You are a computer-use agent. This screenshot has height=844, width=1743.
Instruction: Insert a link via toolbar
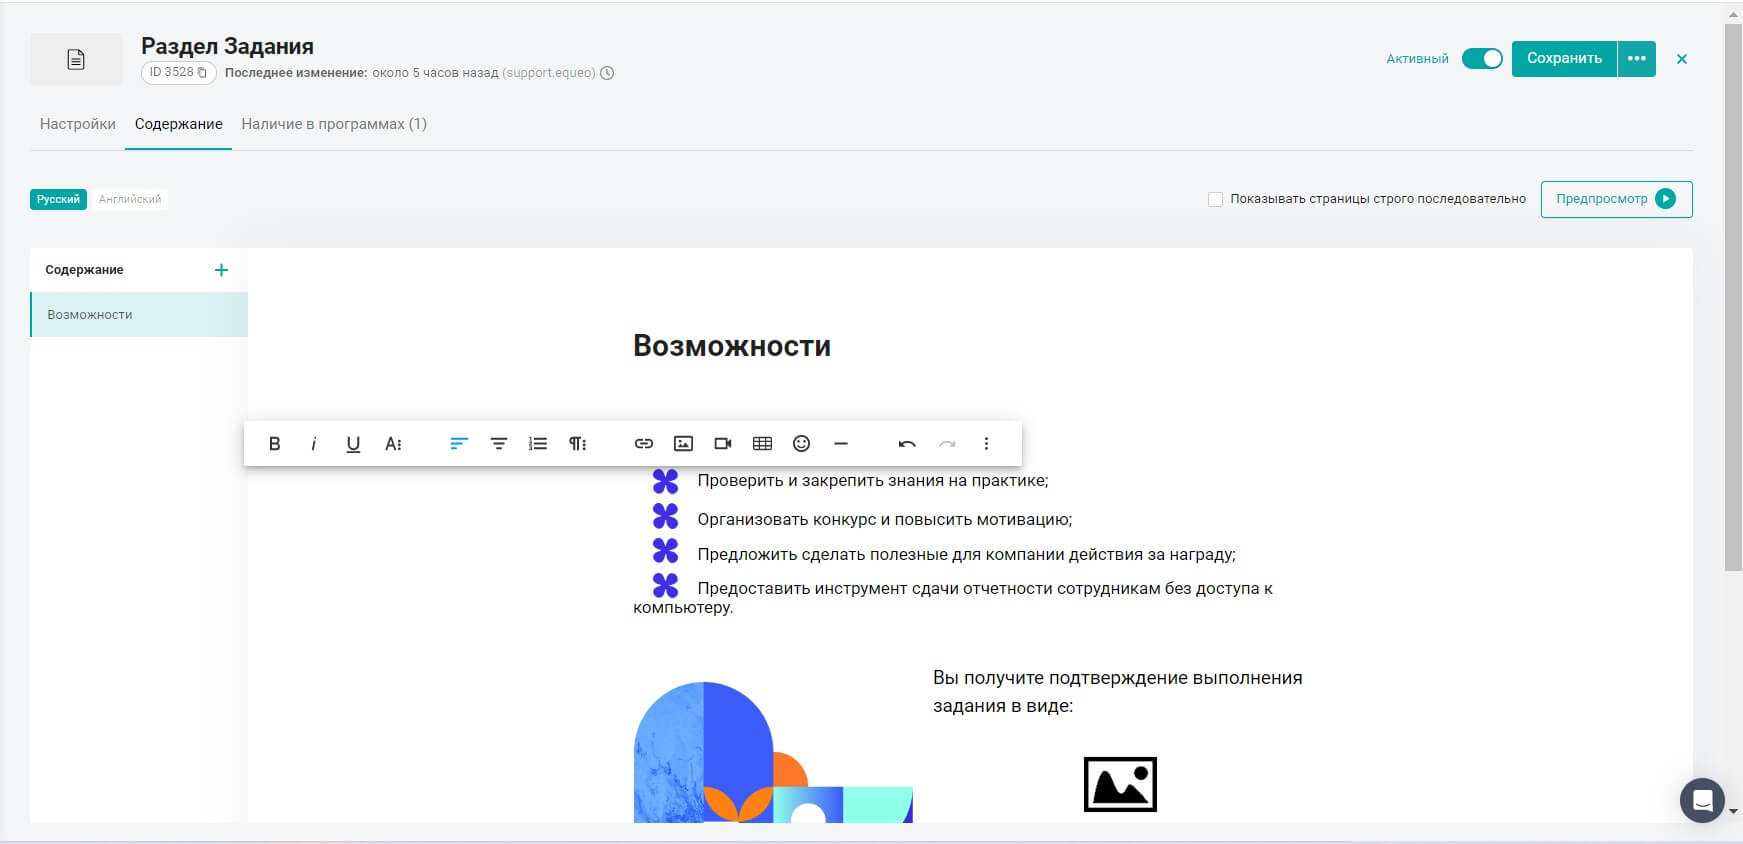coord(644,444)
